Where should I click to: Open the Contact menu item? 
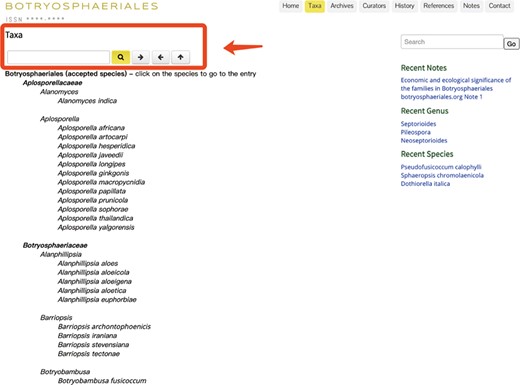click(499, 6)
